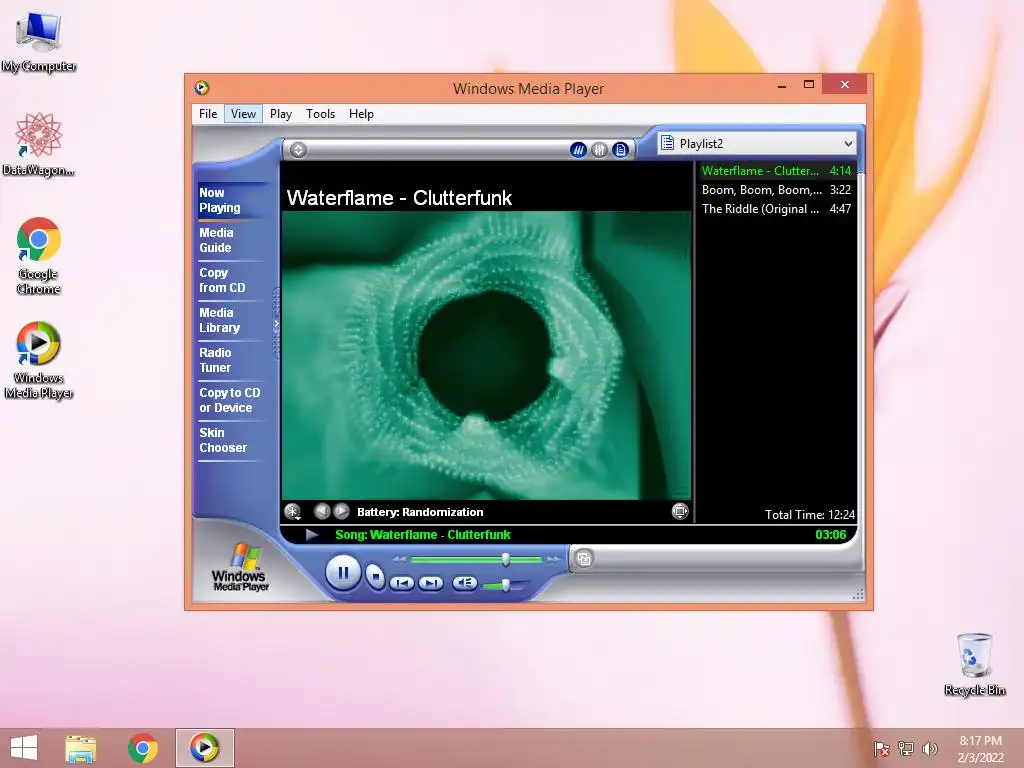This screenshot has height=768, width=1024.
Task: Click the fast forward arrows beside seek bar
Action: click(x=553, y=560)
